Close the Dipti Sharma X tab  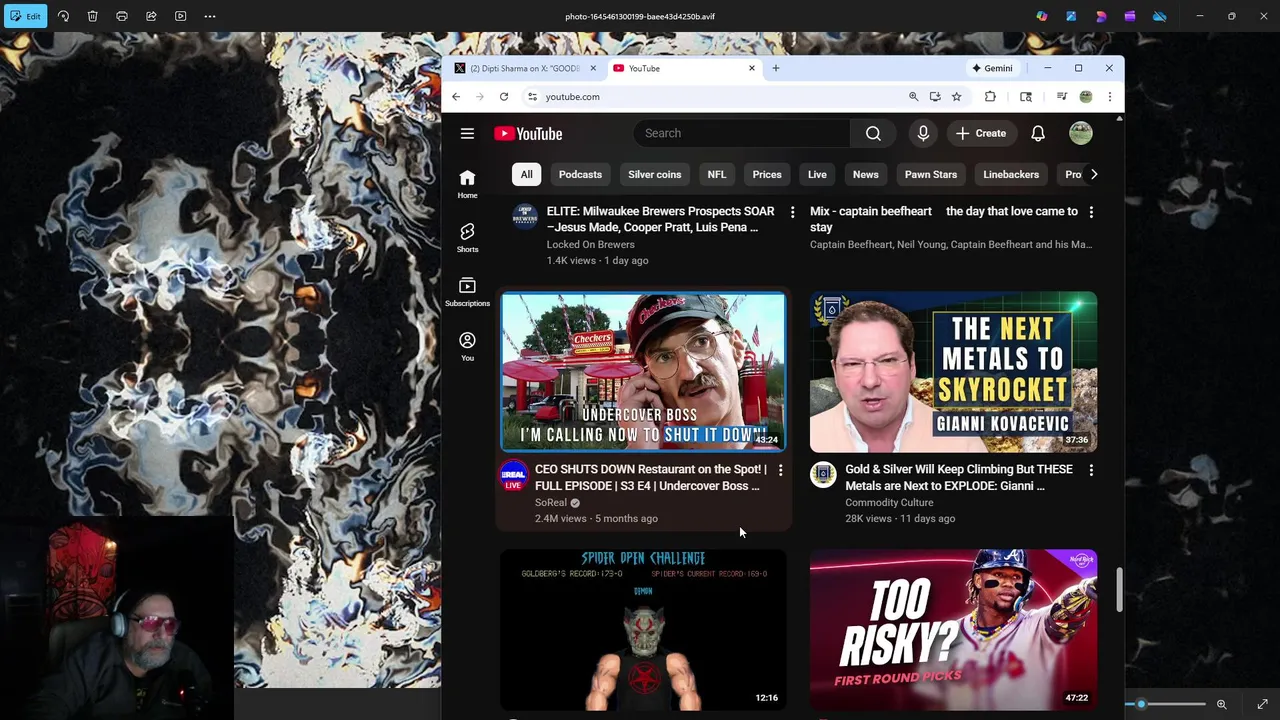click(x=593, y=68)
